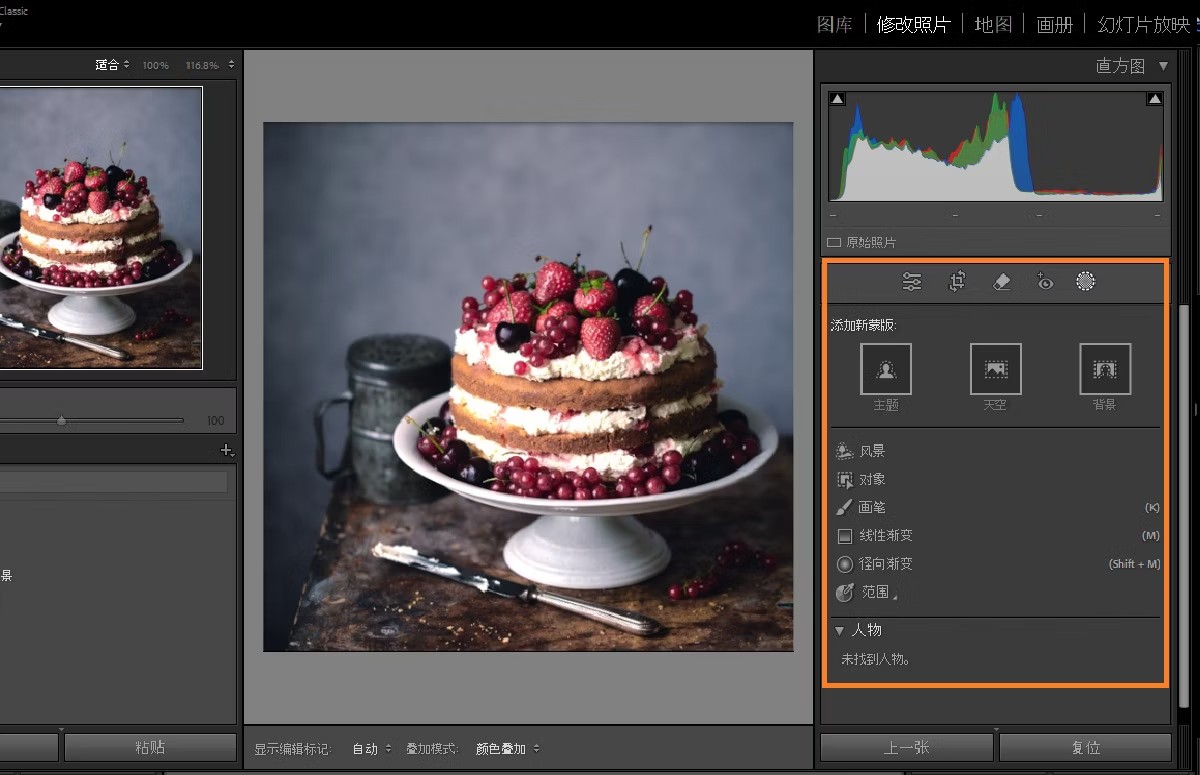
Task: Open the Edit sliders tool icon
Action: pos(912,282)
